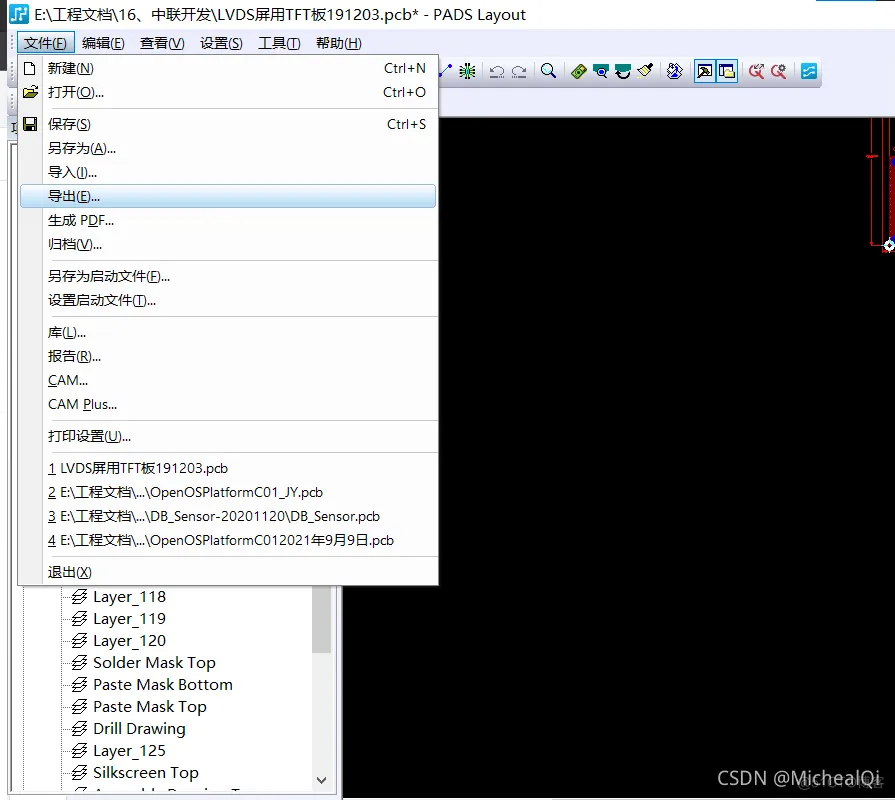Select Solder Mask Top layer

click(154, 663)
